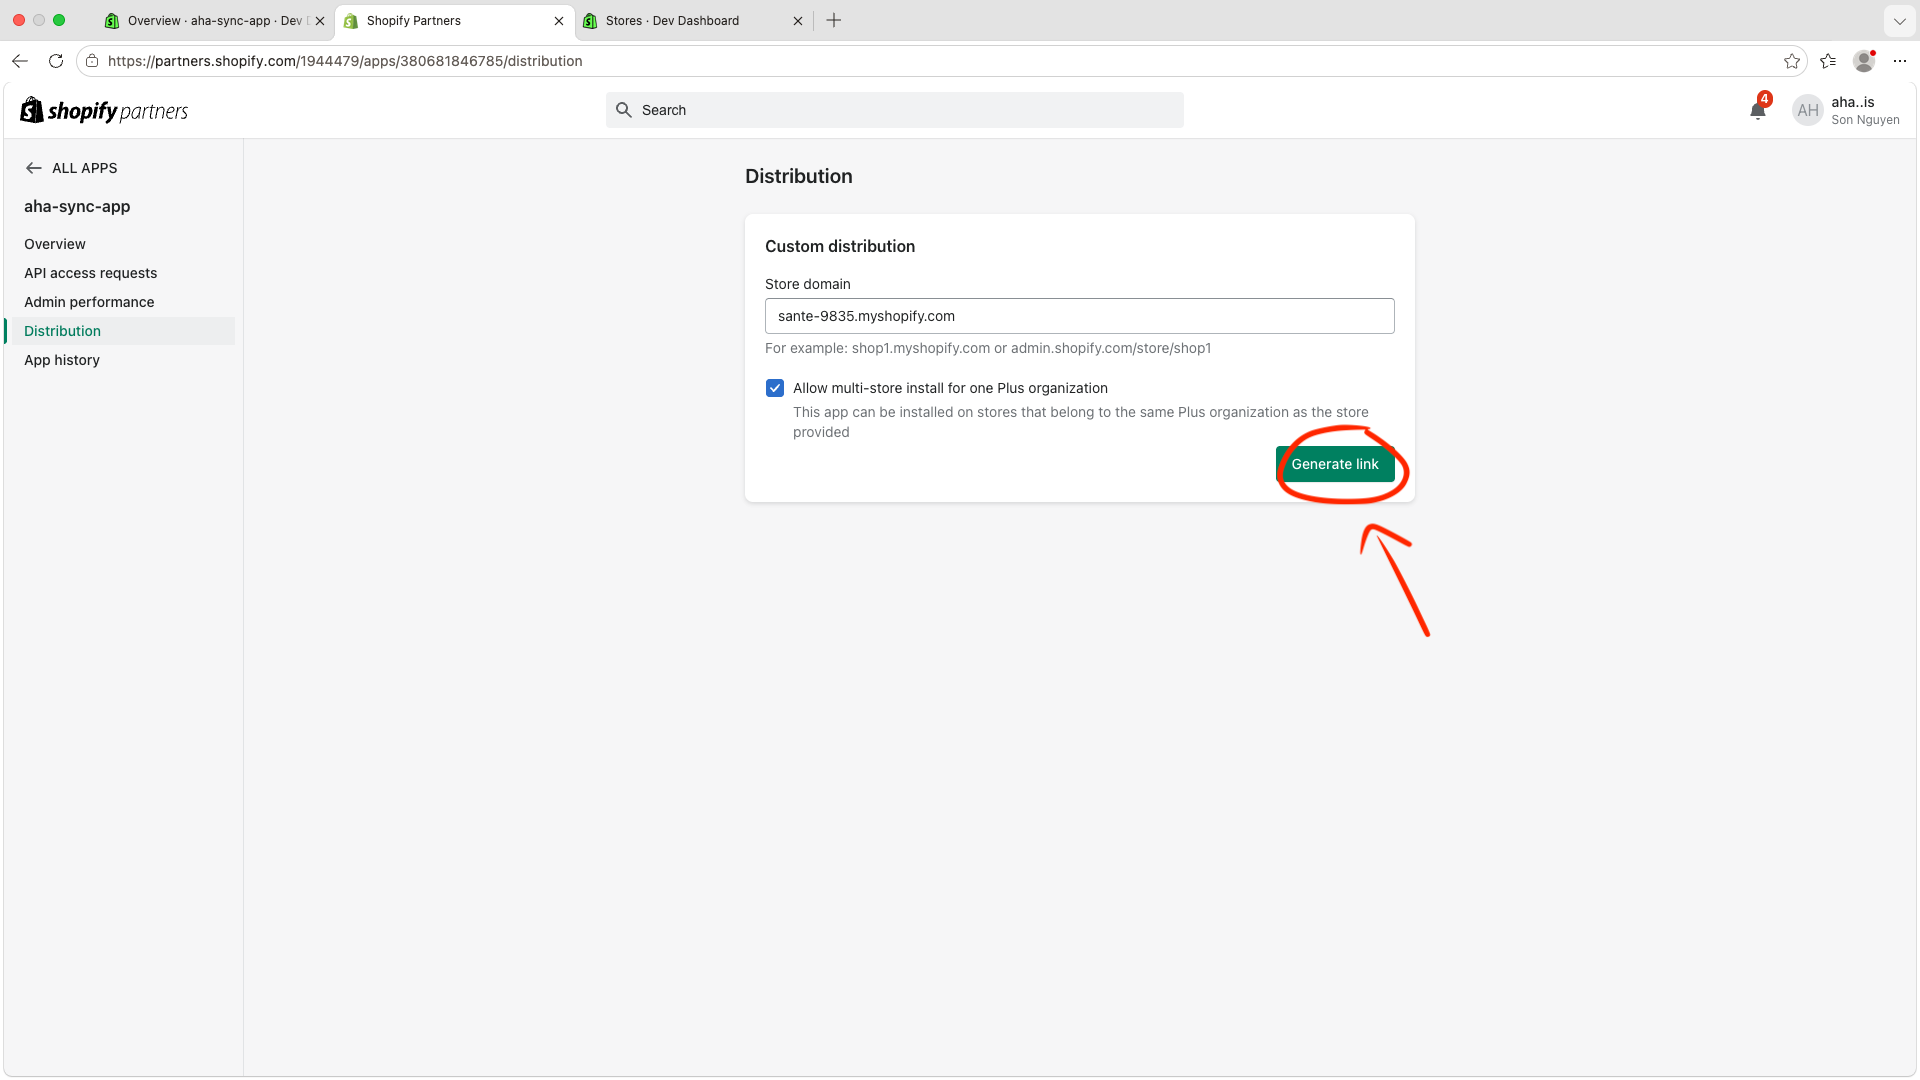1920x1080 pixels.
Task: Focus the Store domain input field
Action: tap(1079, 316)
